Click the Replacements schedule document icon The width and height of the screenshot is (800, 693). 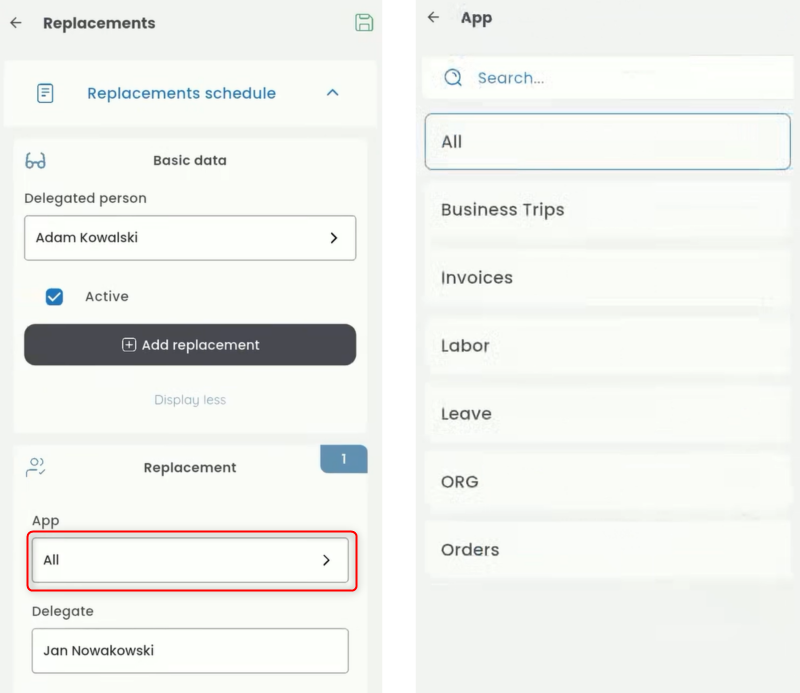45,93
